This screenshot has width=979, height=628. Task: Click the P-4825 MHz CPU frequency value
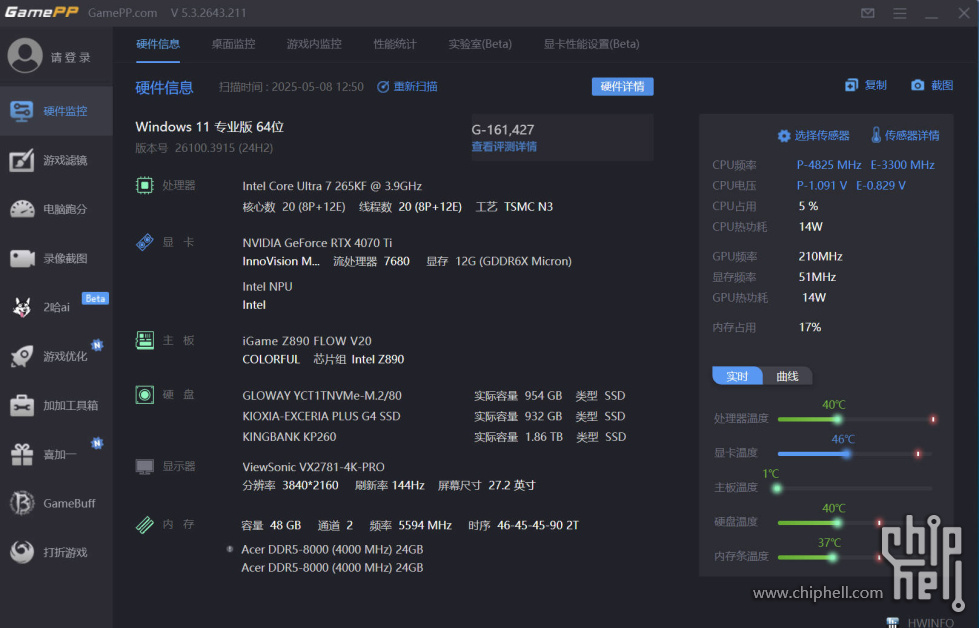(x=829, y=165)
